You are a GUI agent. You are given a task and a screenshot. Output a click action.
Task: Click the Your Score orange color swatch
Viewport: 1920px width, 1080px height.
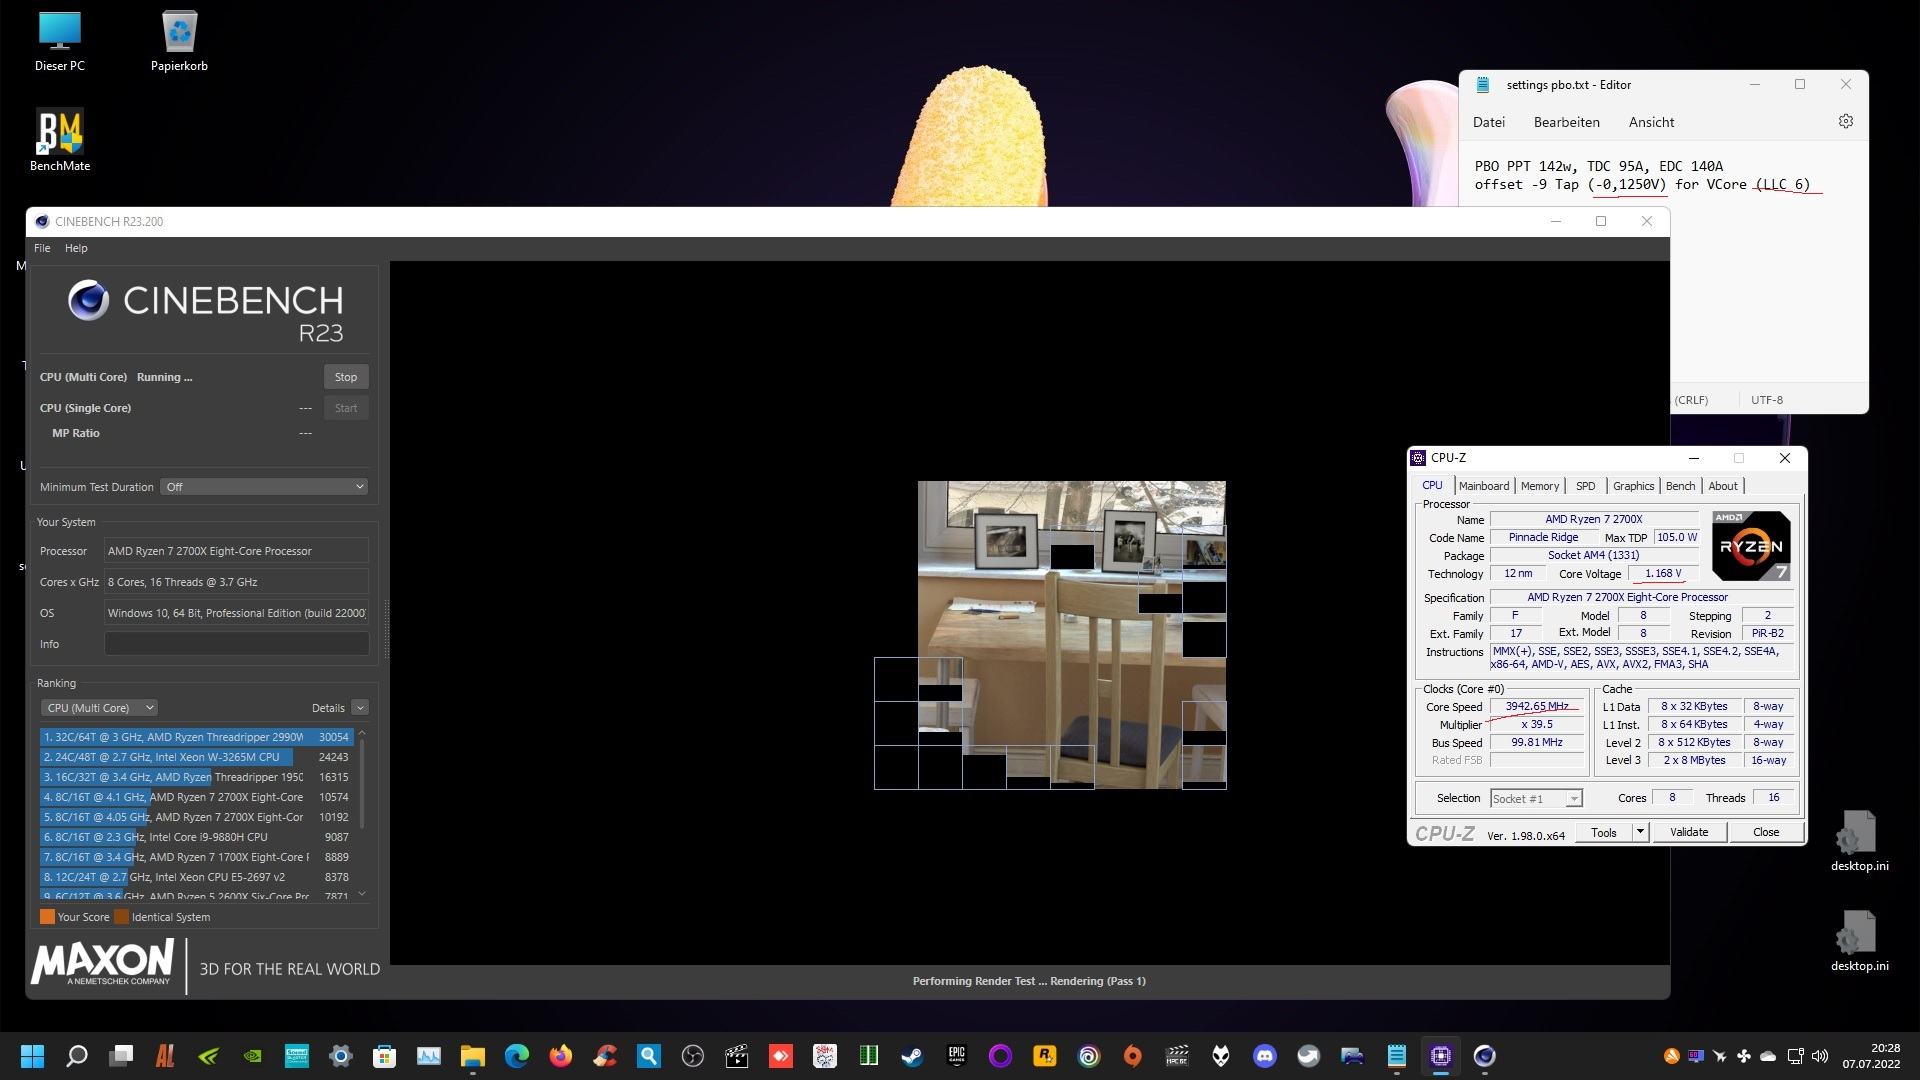point(47,917)
